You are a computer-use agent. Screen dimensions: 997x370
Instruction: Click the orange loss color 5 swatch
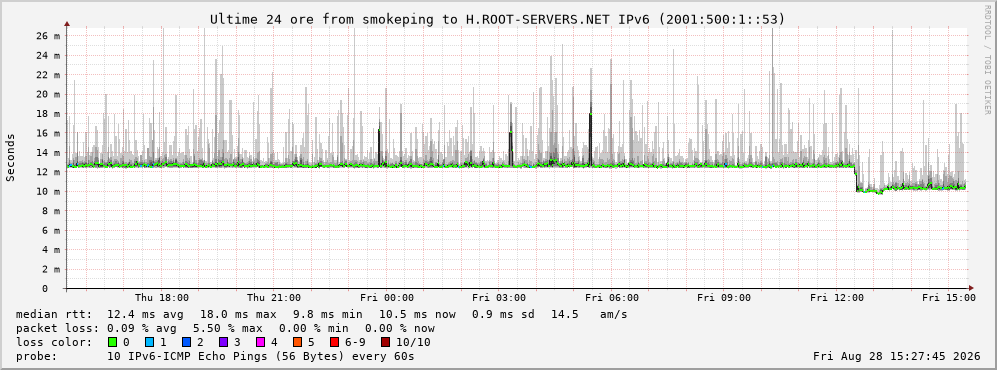click(298, 342)
